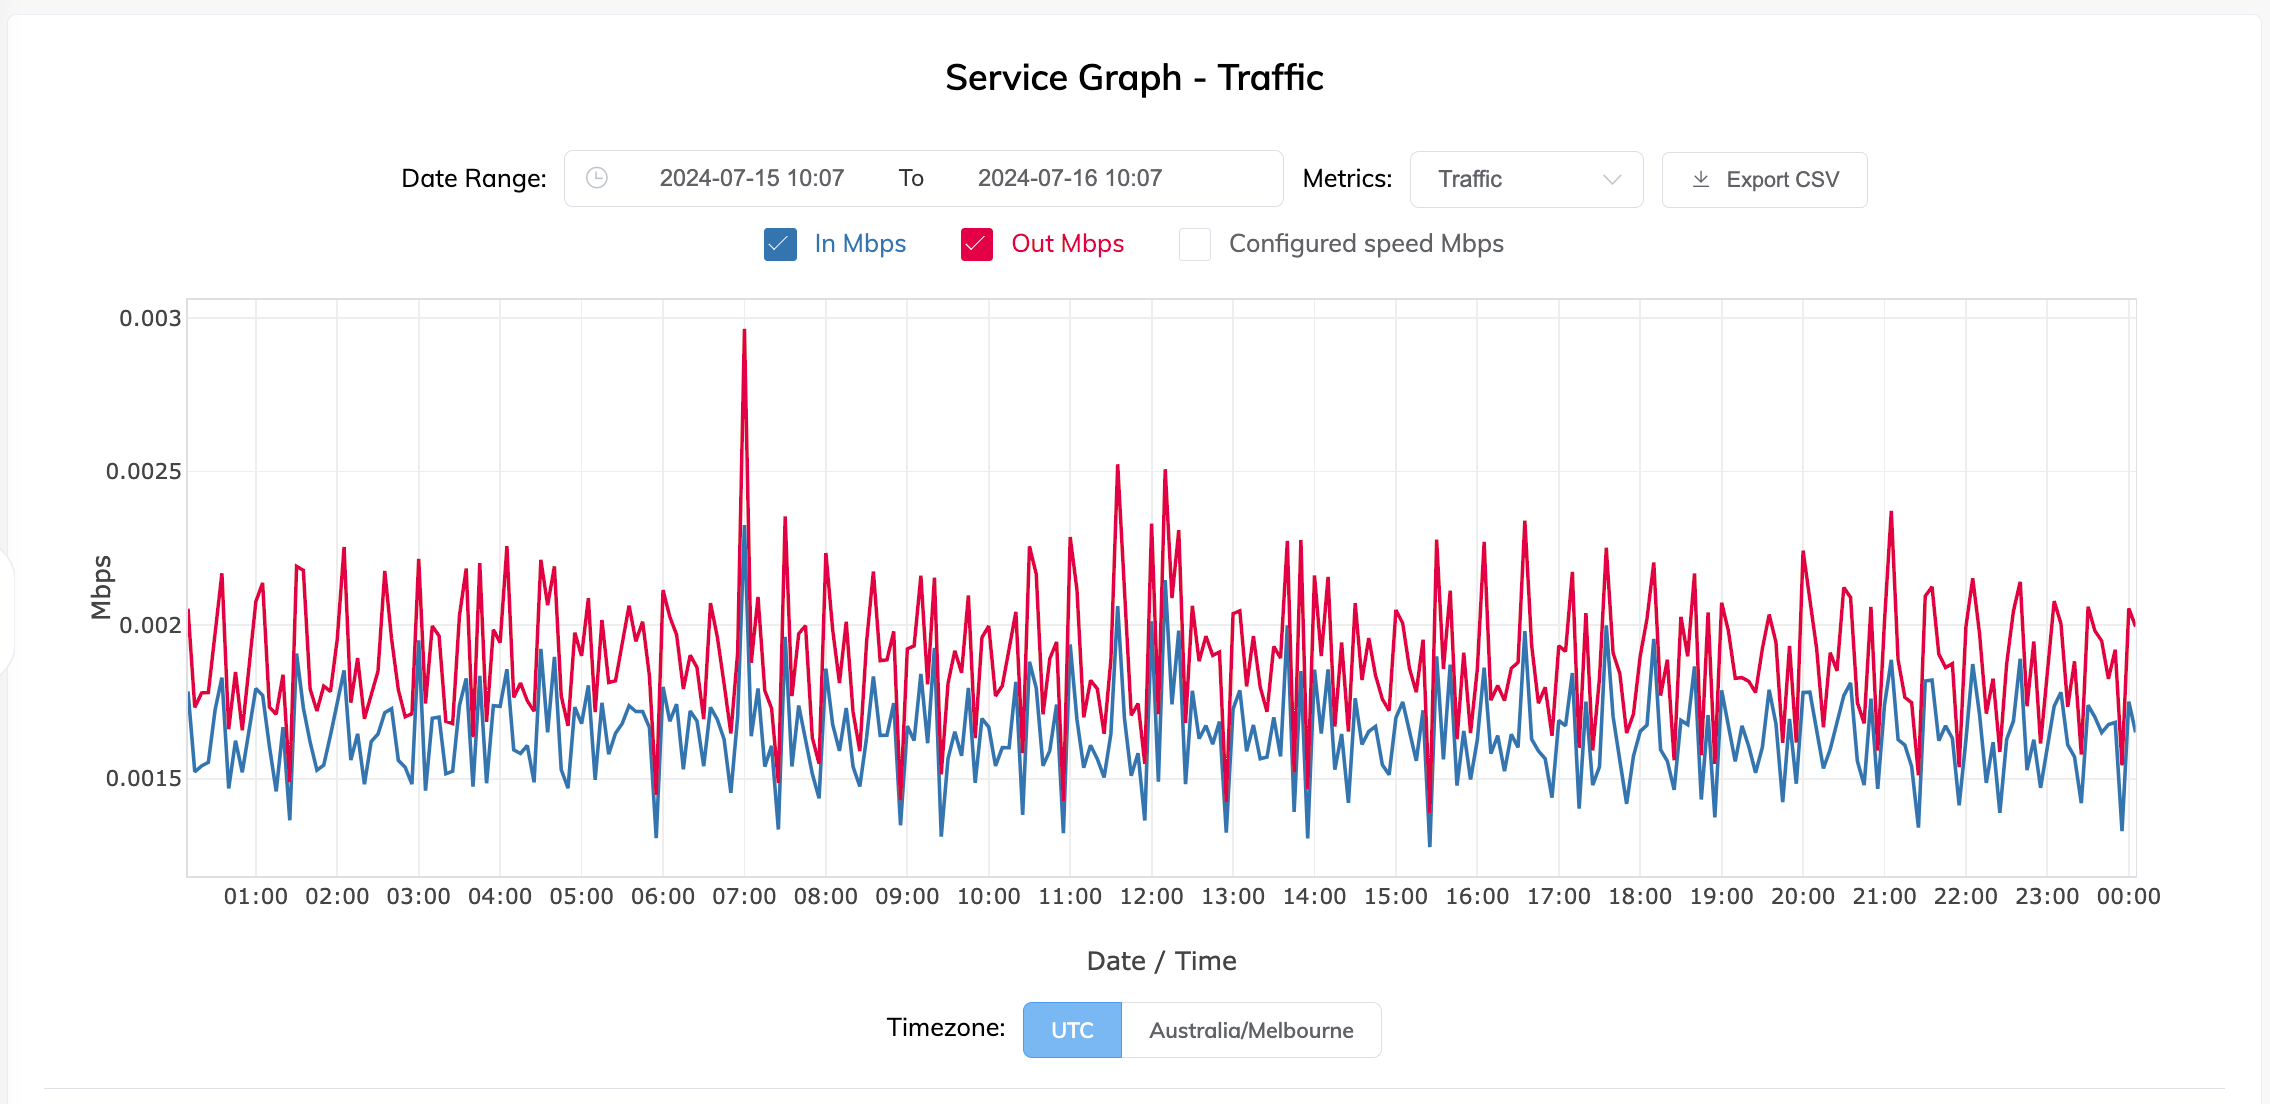Click the start date field showing 2024-07-15
The height and width of the screenshot is (1104, 2270).
(753, 178)
